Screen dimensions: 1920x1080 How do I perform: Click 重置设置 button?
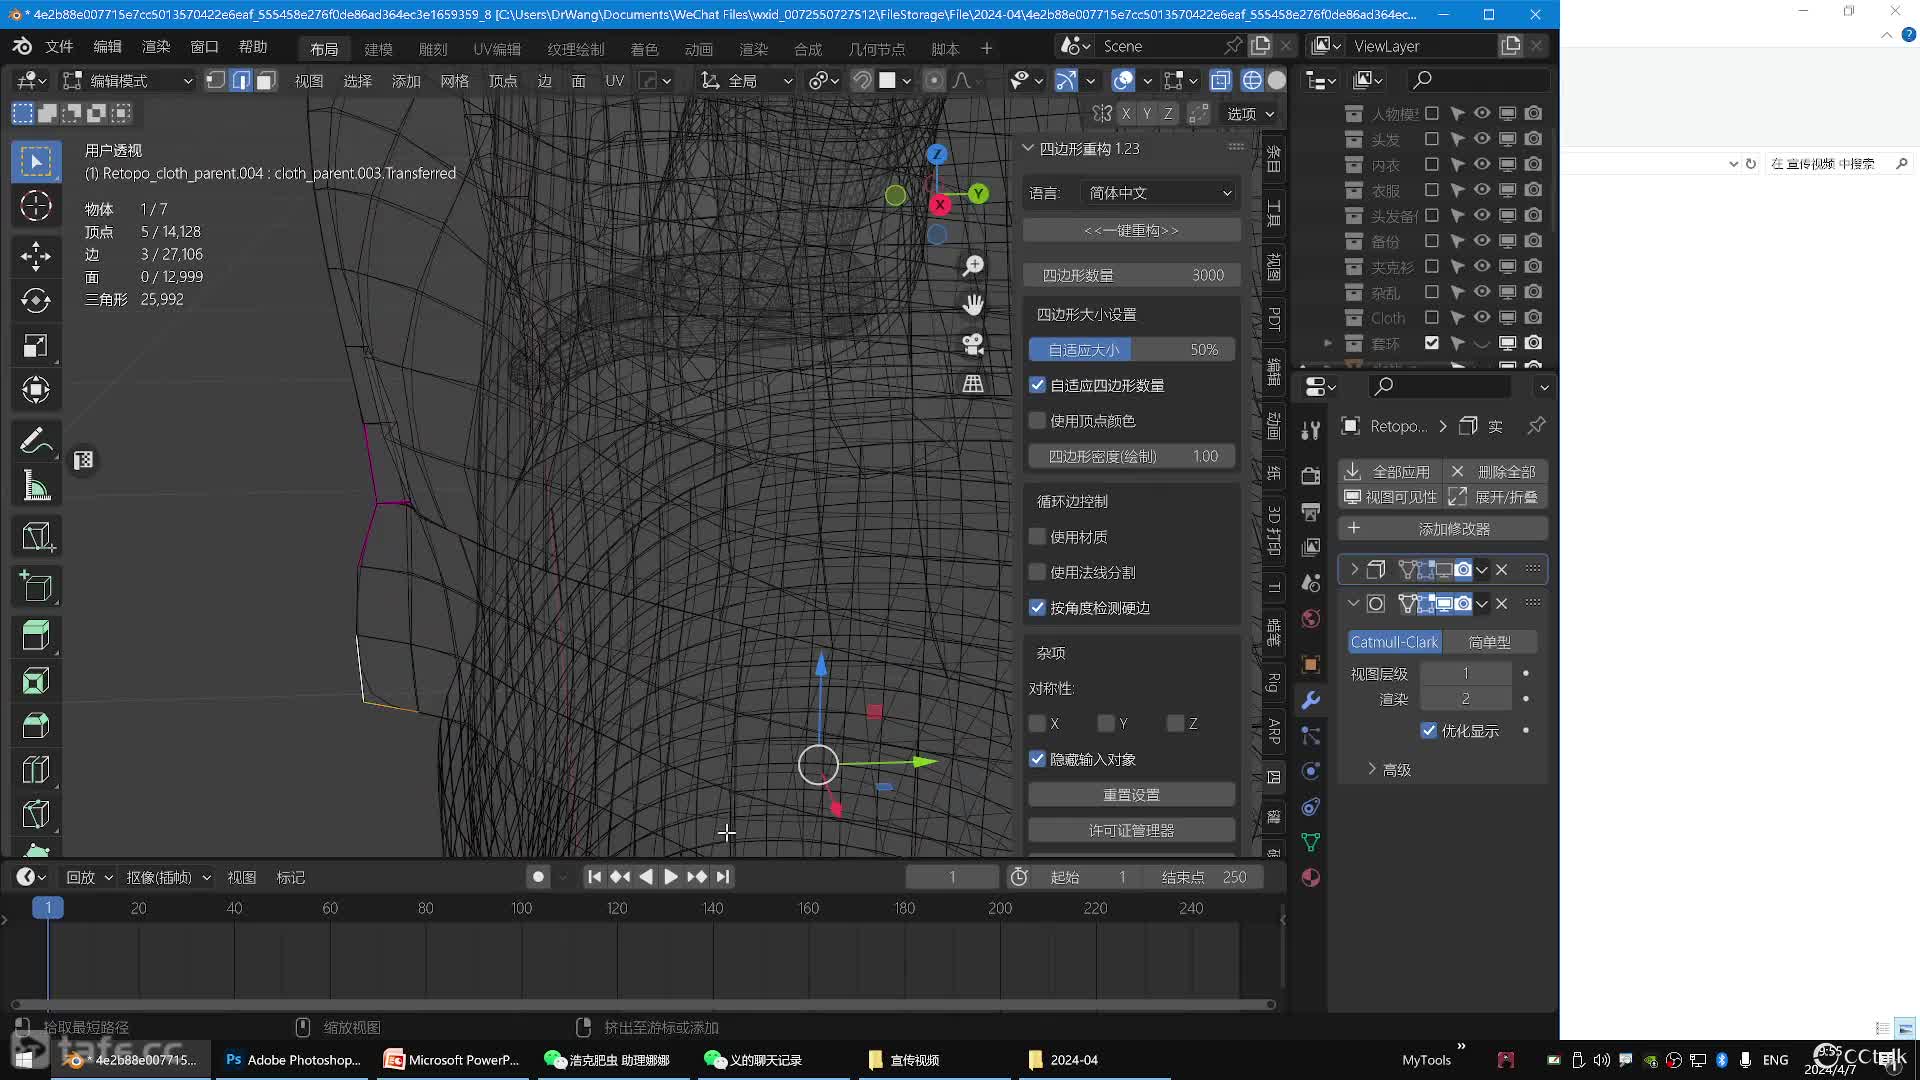click(x=1132, y=795)
